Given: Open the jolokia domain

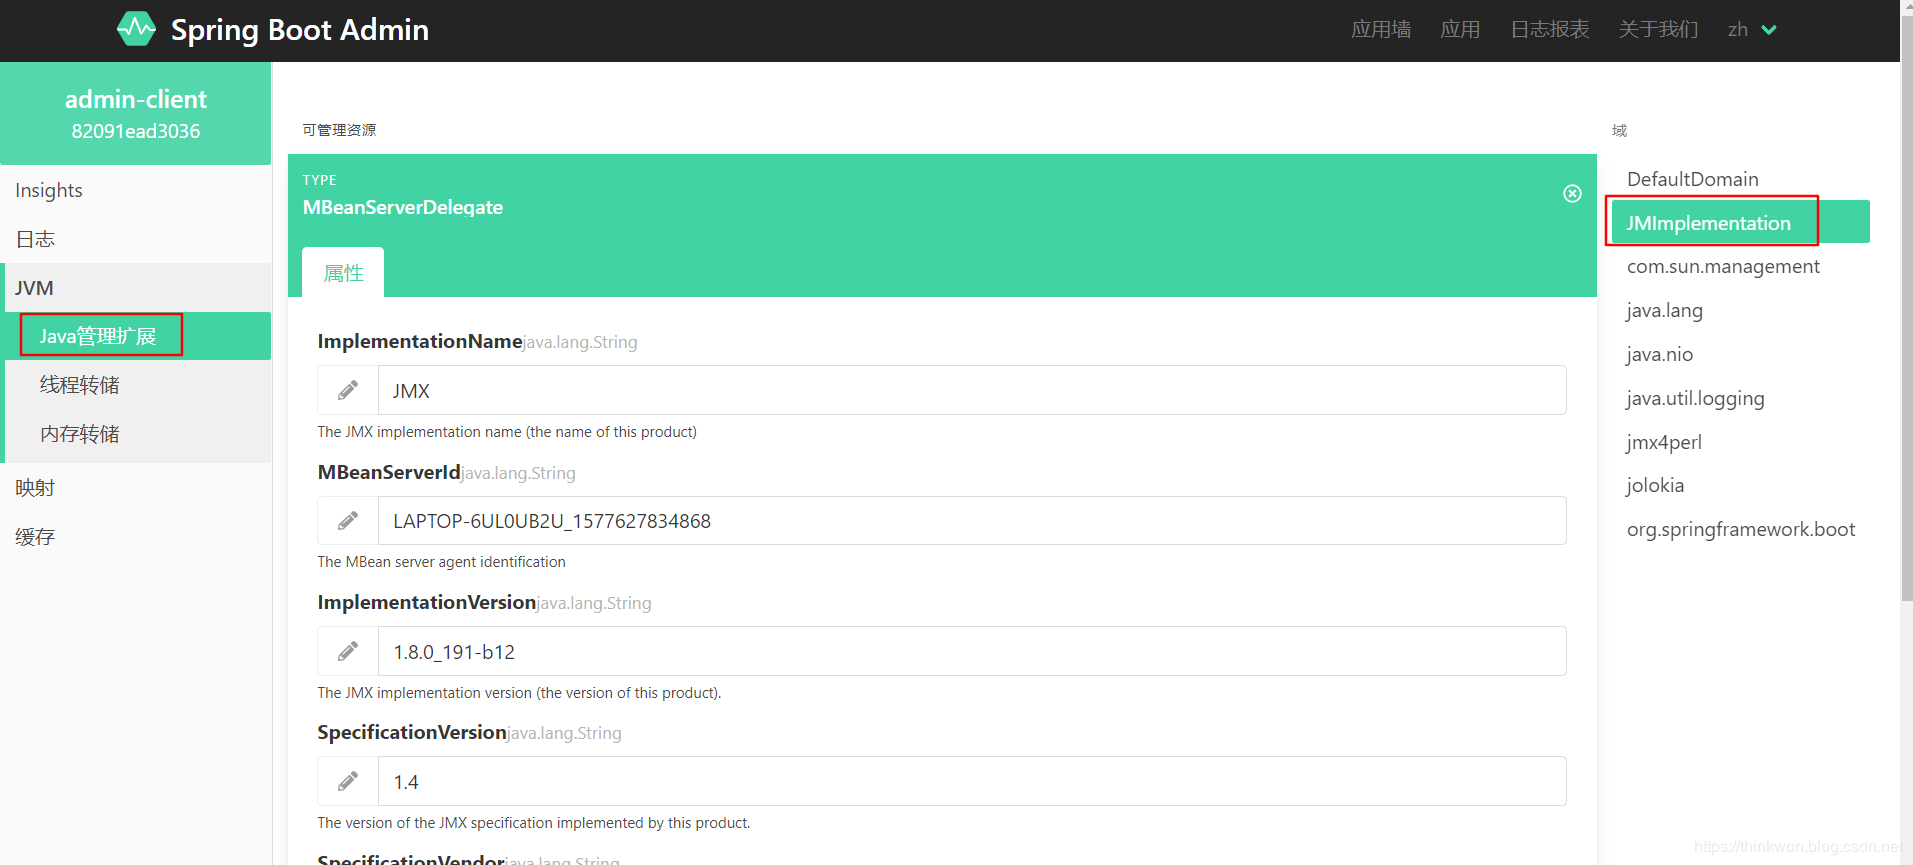Looking at the screenshot, I should click(x=1655, y=485).
